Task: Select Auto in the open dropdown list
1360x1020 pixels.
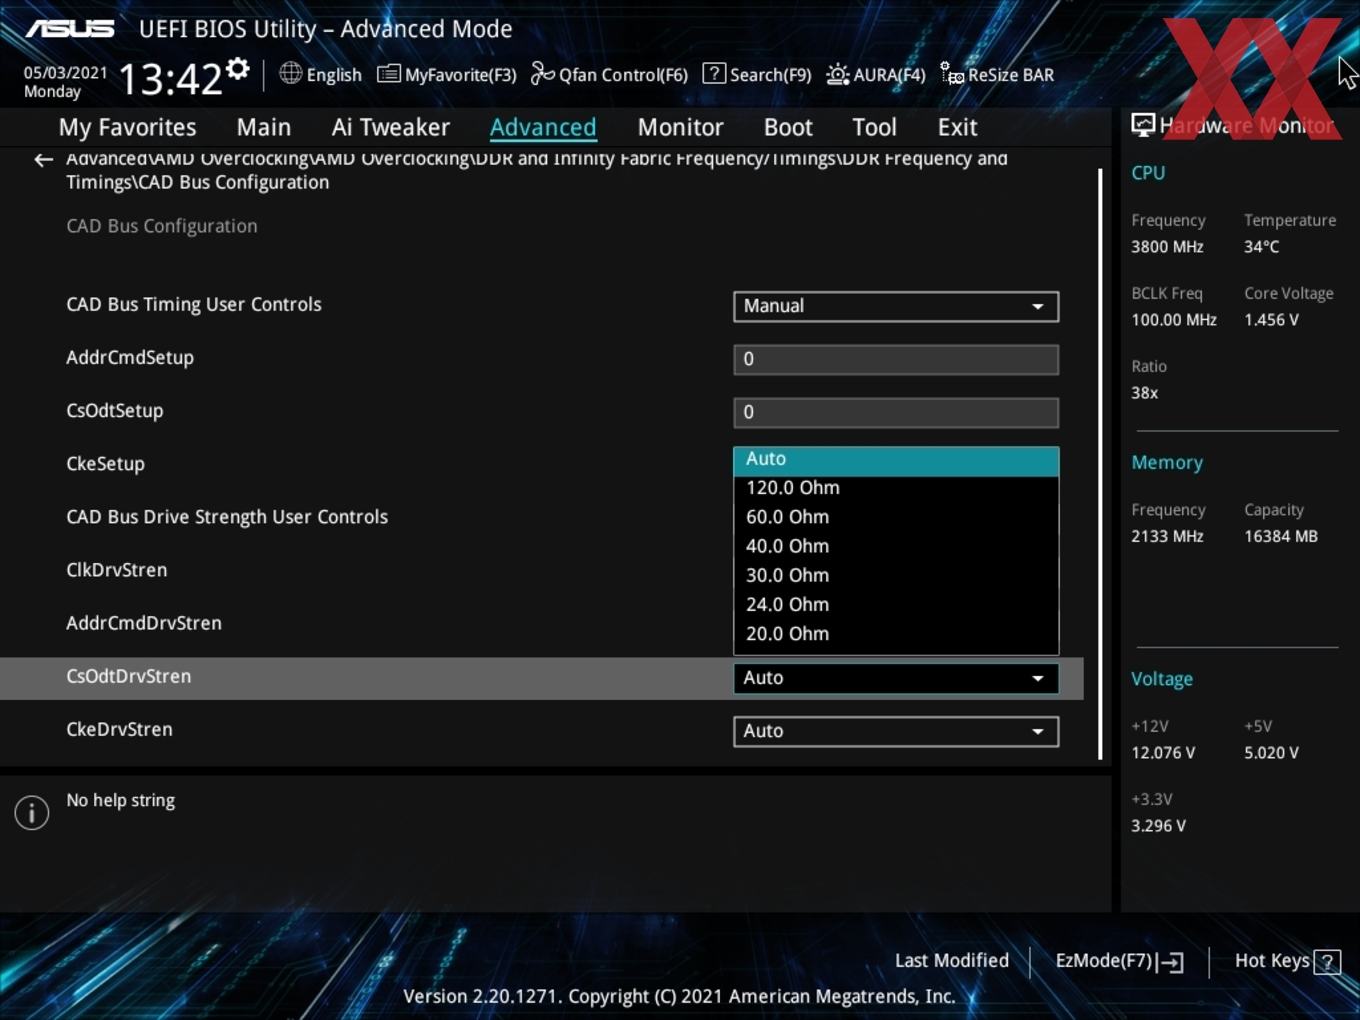Action: pos(896,460)
